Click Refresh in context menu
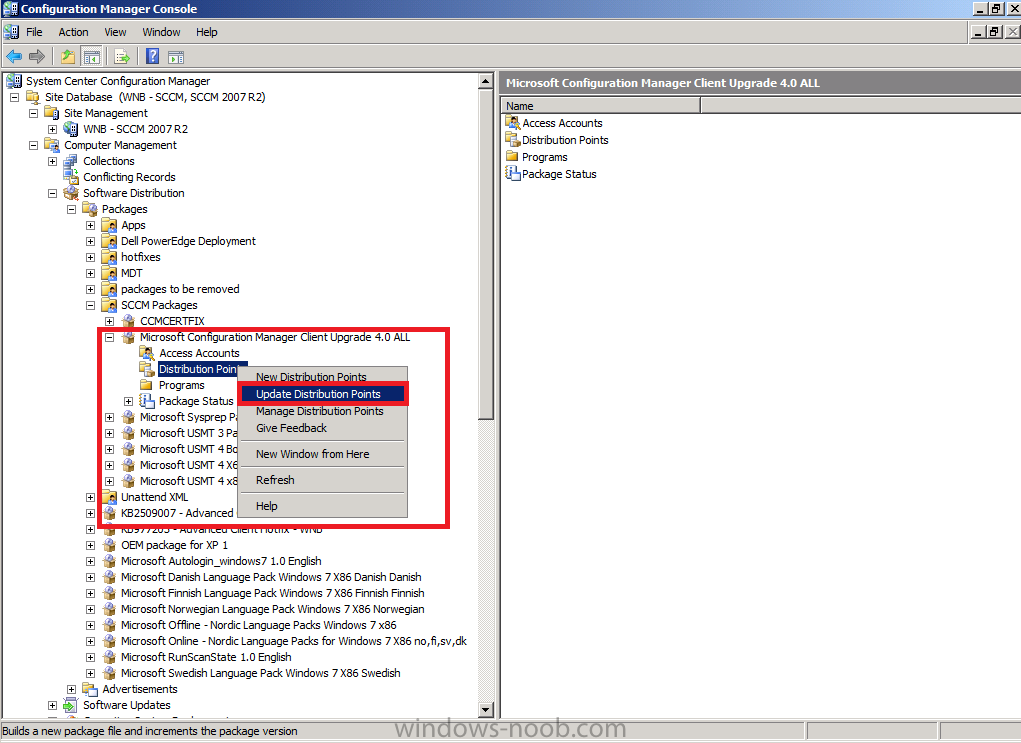Image resolution: width=1021 pixels, height=743 pixels. (323, 480)
